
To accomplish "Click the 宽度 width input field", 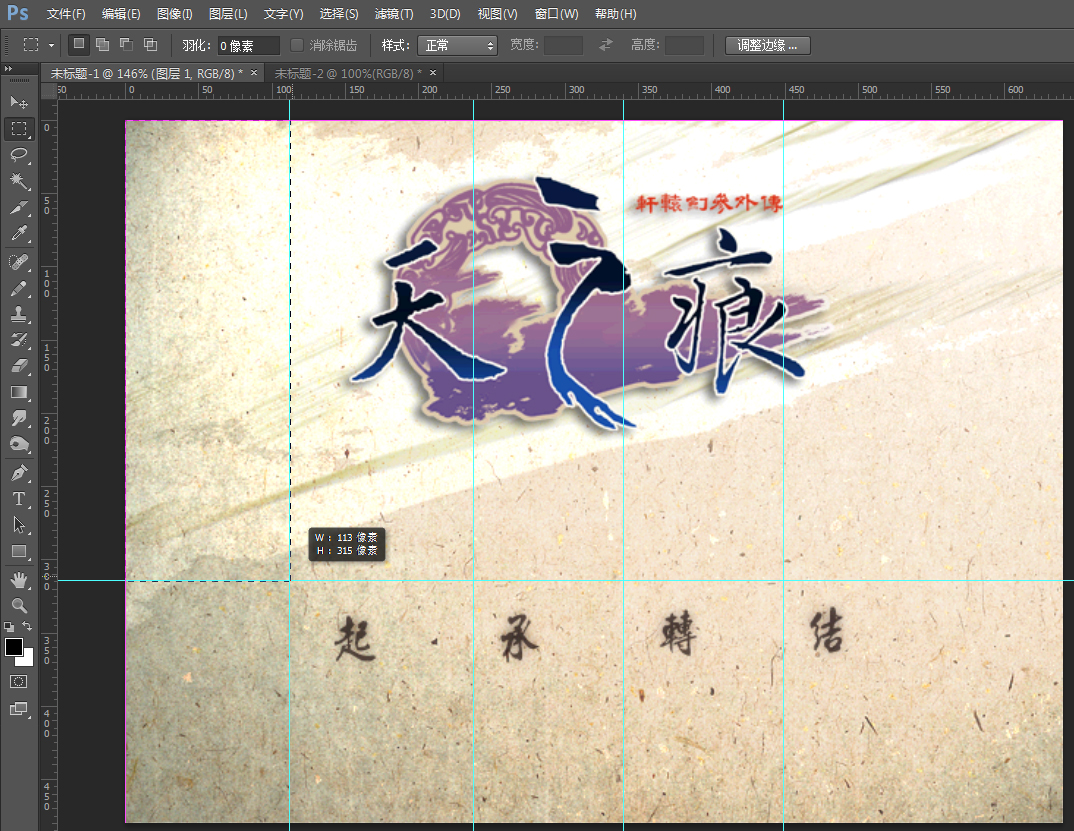I will pyautogui.click(x=563, y=45).
